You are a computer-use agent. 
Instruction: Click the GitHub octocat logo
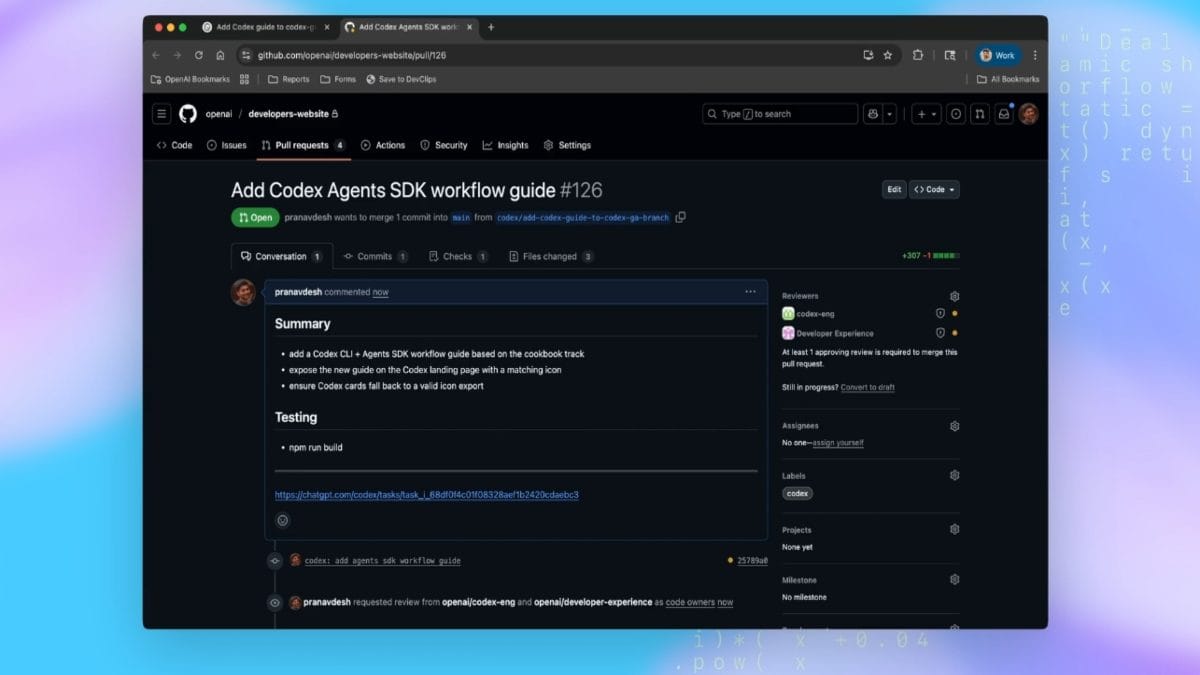pyautogui.click(x=188, y=114)
